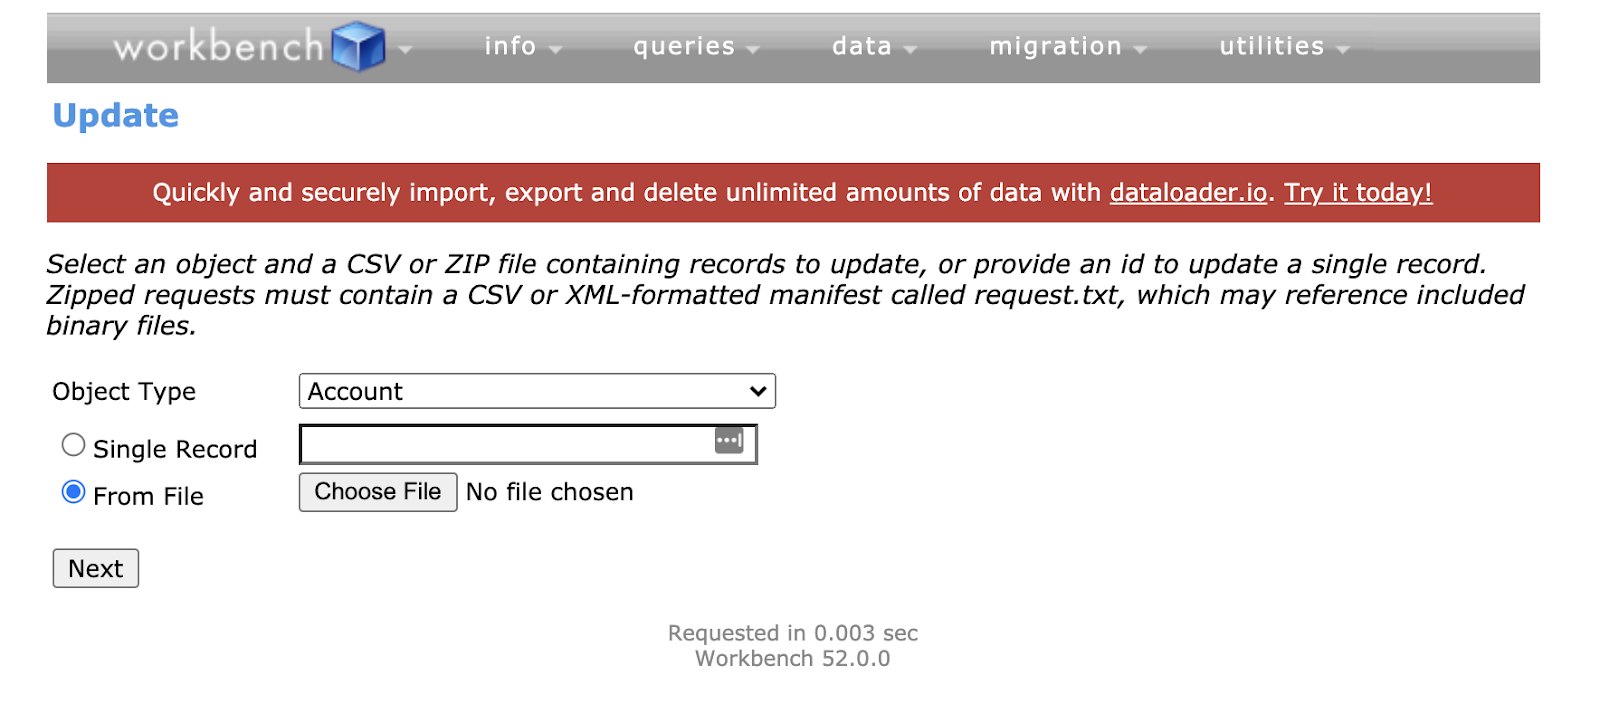Select the Single Record radio button
The width and height of the screenshot is (1600, 713).
(x=73, y=445)
